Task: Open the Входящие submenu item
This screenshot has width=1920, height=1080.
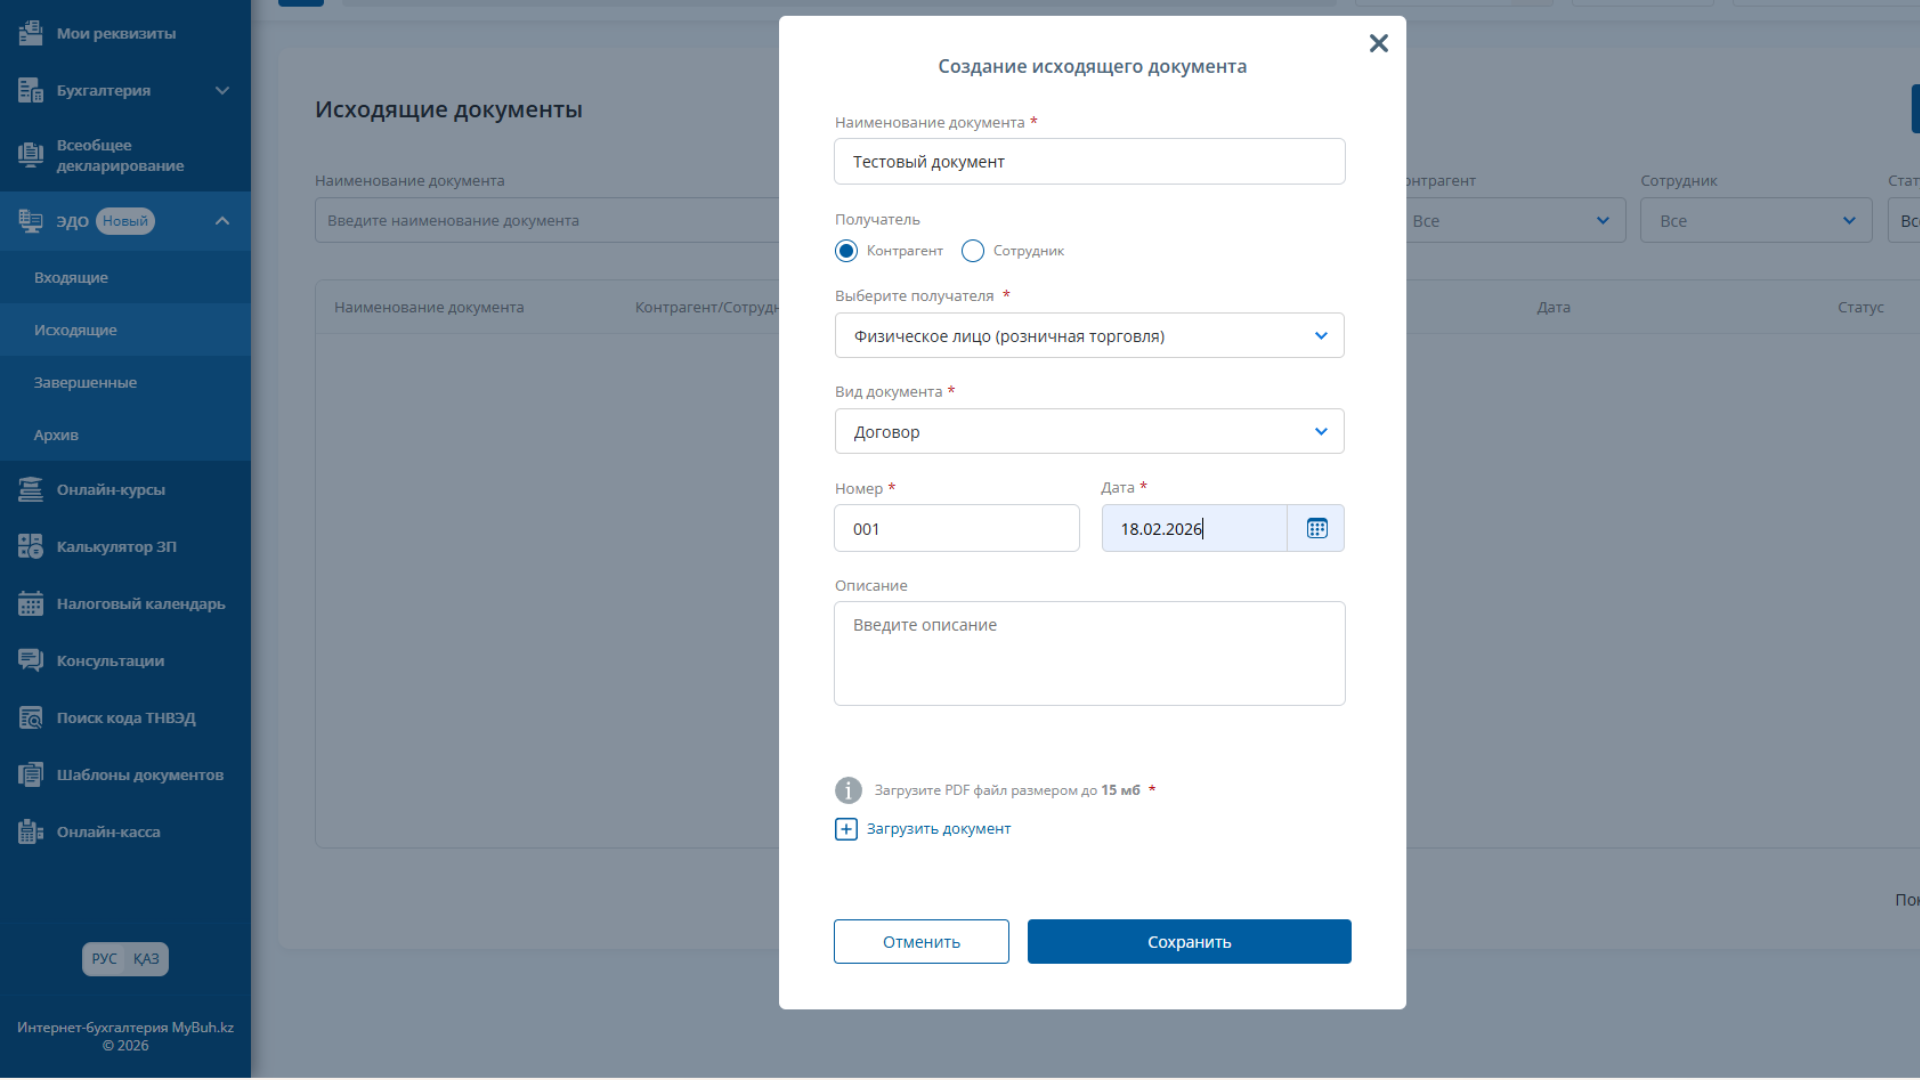Action: [x=71, y=278]
